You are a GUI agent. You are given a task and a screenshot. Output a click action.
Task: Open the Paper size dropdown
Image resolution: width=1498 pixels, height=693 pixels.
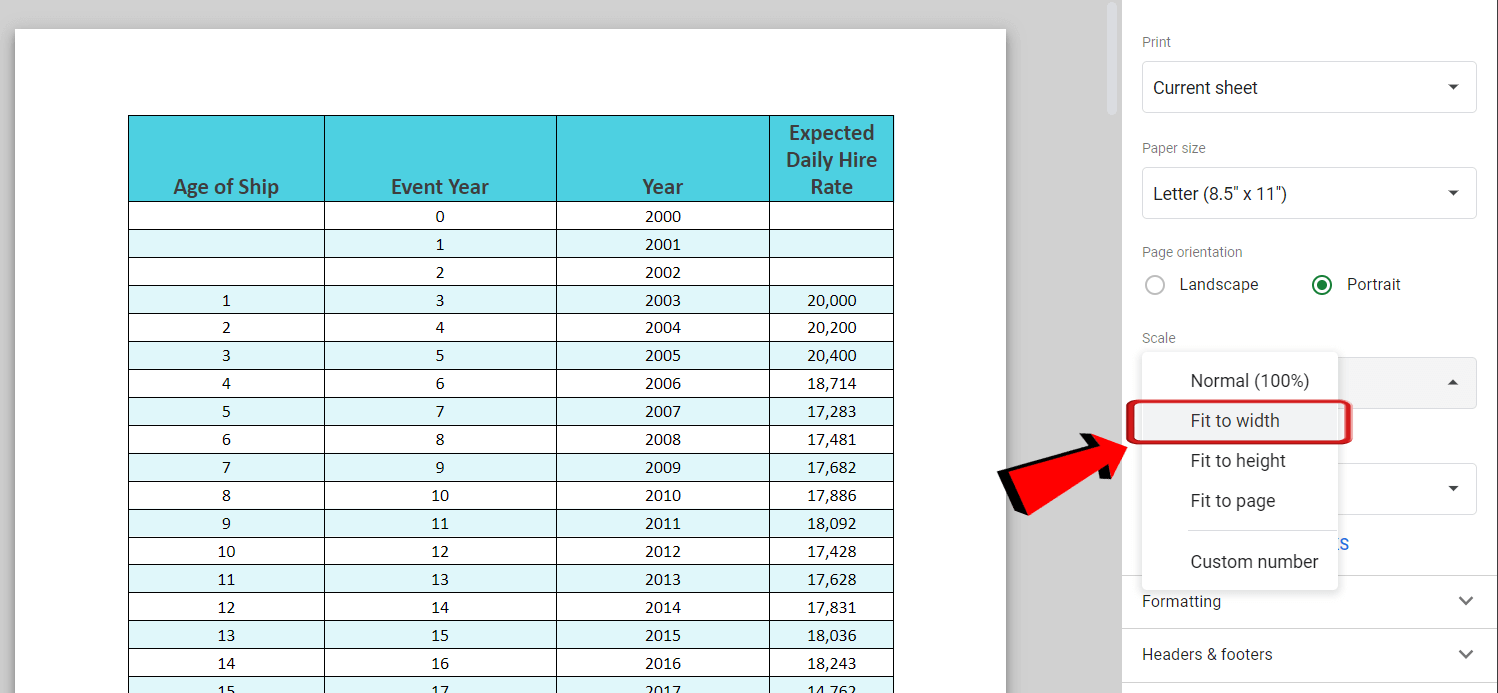1309,193
